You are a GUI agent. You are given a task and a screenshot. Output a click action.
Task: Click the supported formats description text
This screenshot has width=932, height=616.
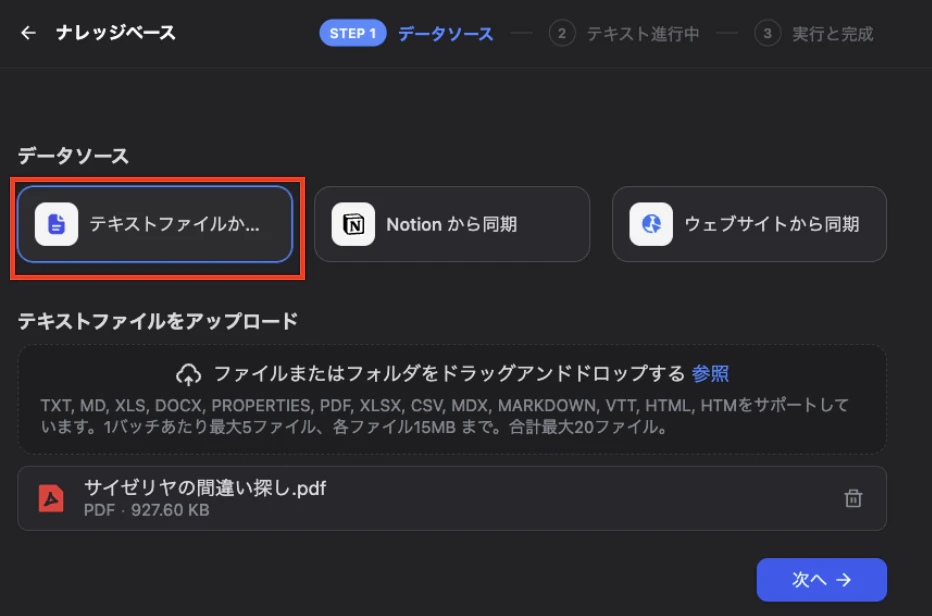[445, 416]
